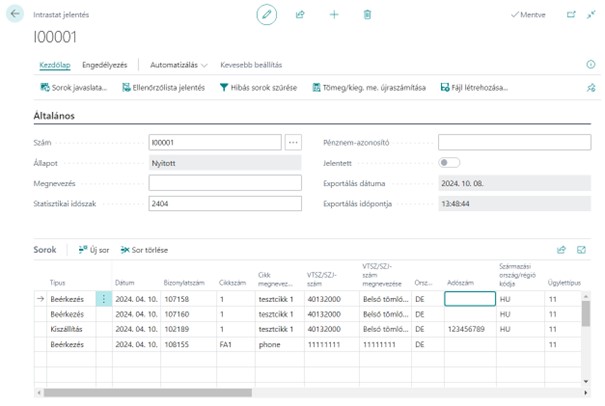Select item number FA1 cell

click(235, 344)
